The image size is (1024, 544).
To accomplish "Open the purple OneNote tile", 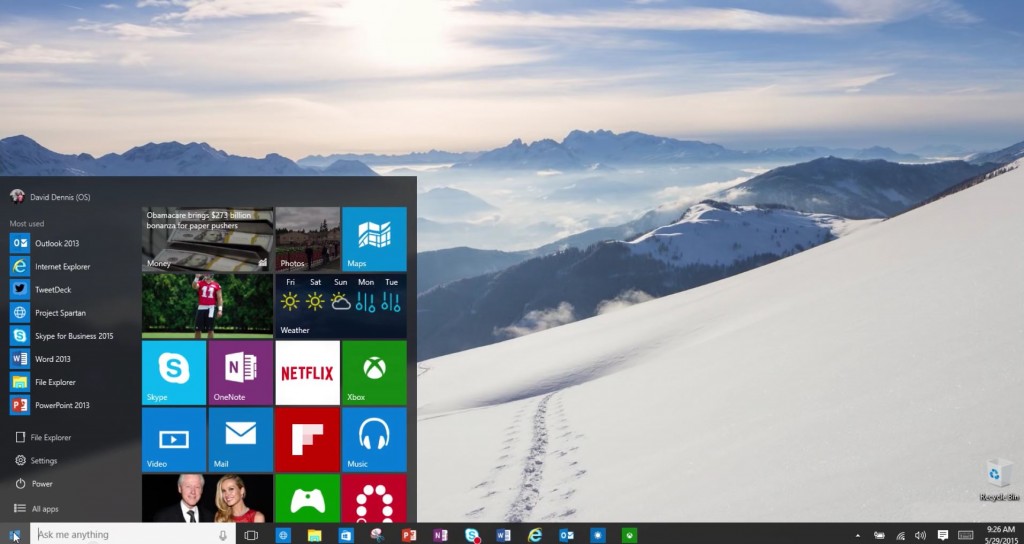I will (240, 372).
